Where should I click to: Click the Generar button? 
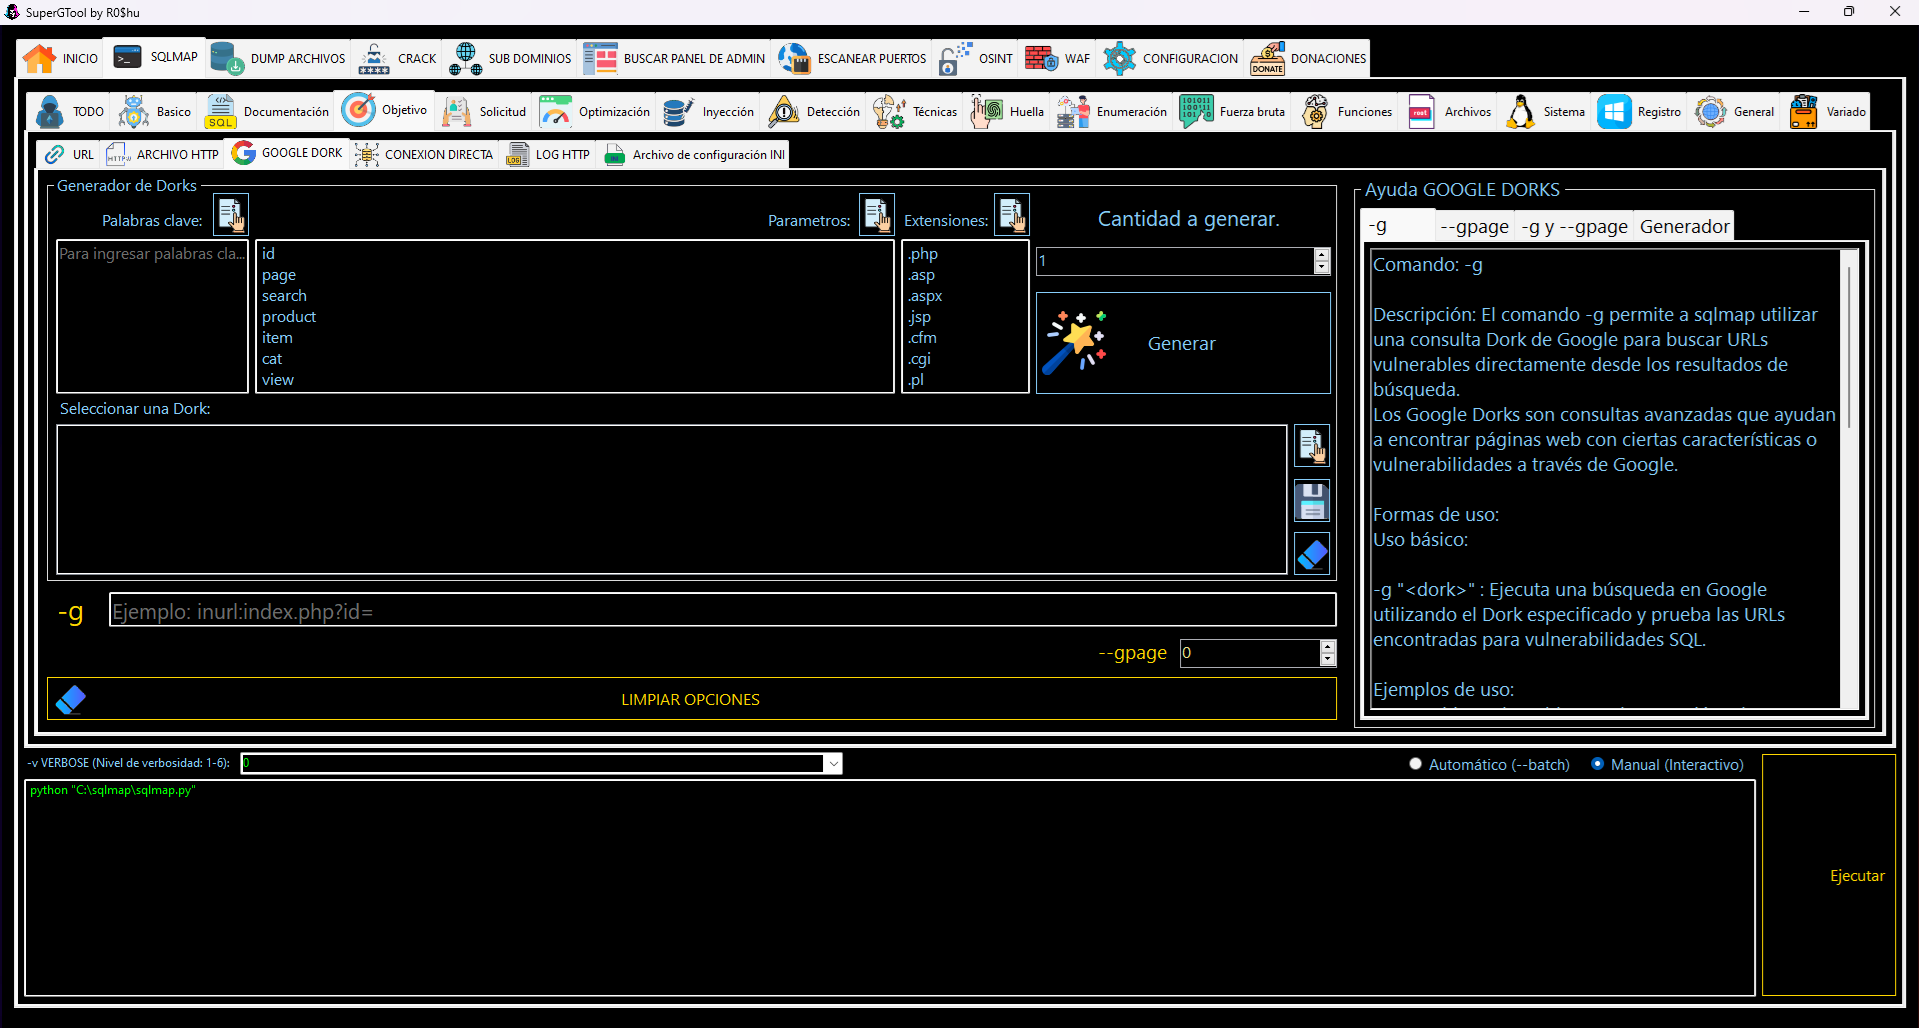(x=1183, y=343)
